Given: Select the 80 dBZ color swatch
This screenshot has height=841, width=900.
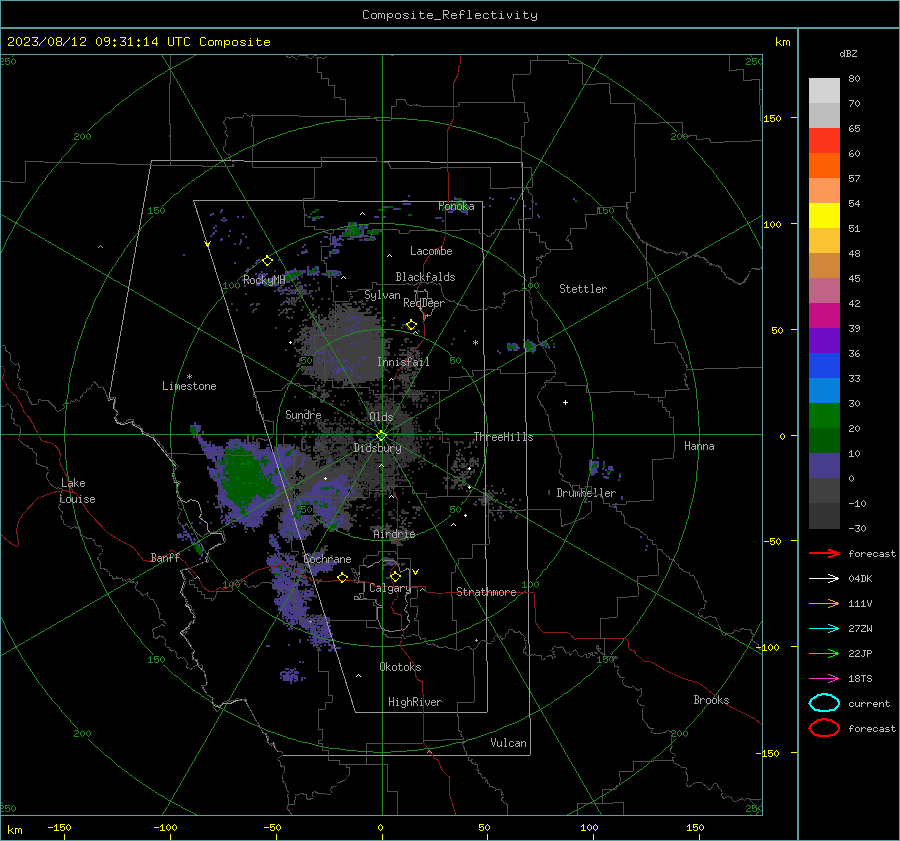Looking at the screenshot, I should 824,91.
